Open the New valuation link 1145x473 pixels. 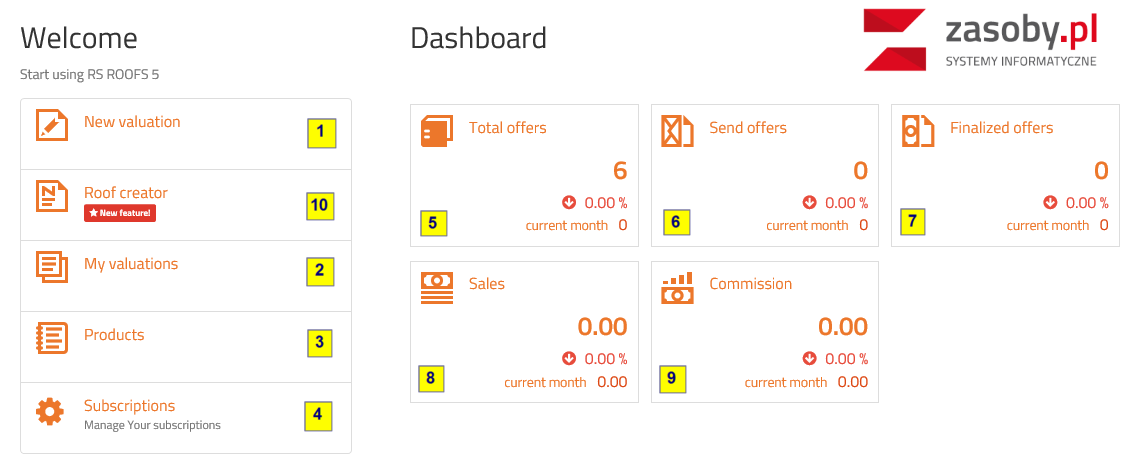(132, 122)
